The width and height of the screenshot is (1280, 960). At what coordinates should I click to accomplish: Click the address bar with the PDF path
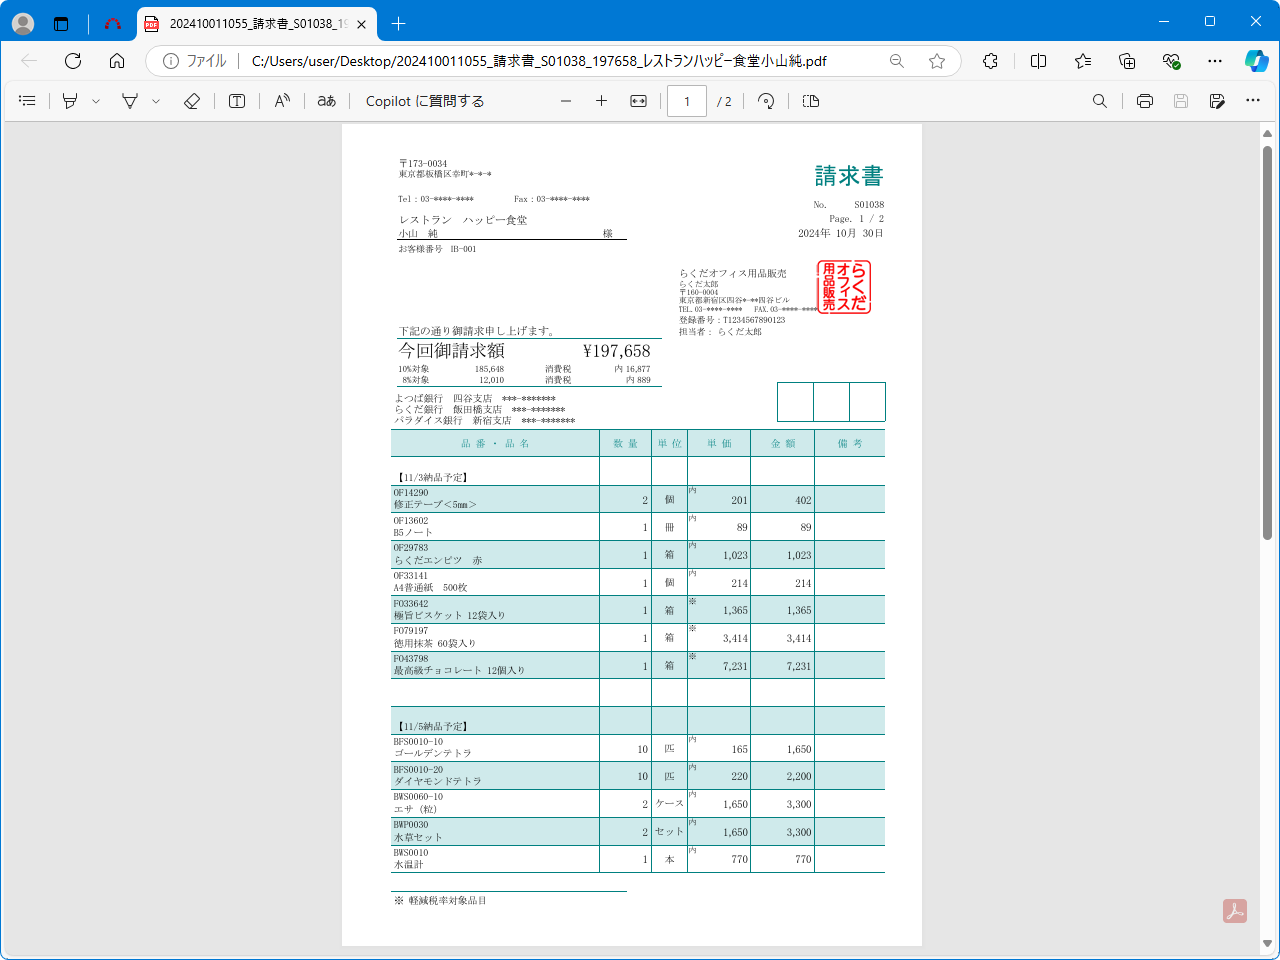coord(539,61)
